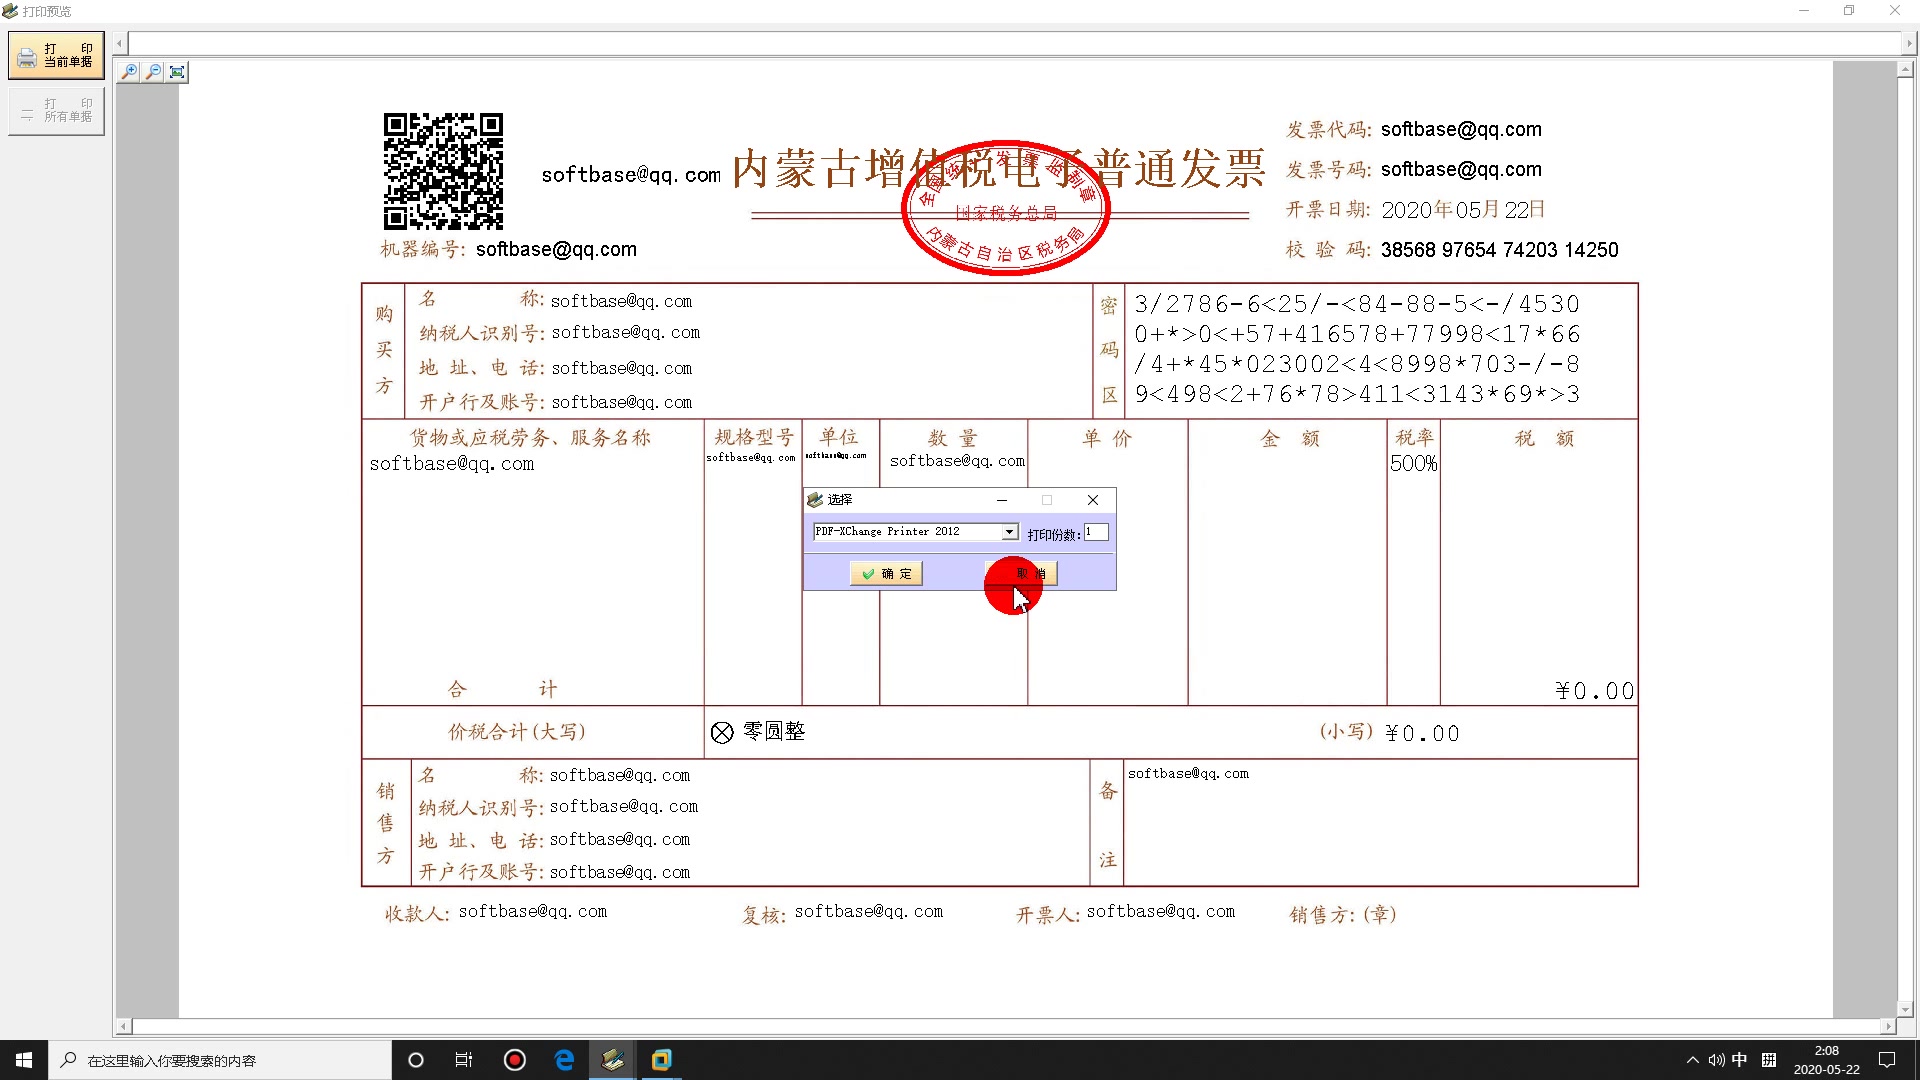
Task: Click the red recording taskbar icon
Action: 514,1060
